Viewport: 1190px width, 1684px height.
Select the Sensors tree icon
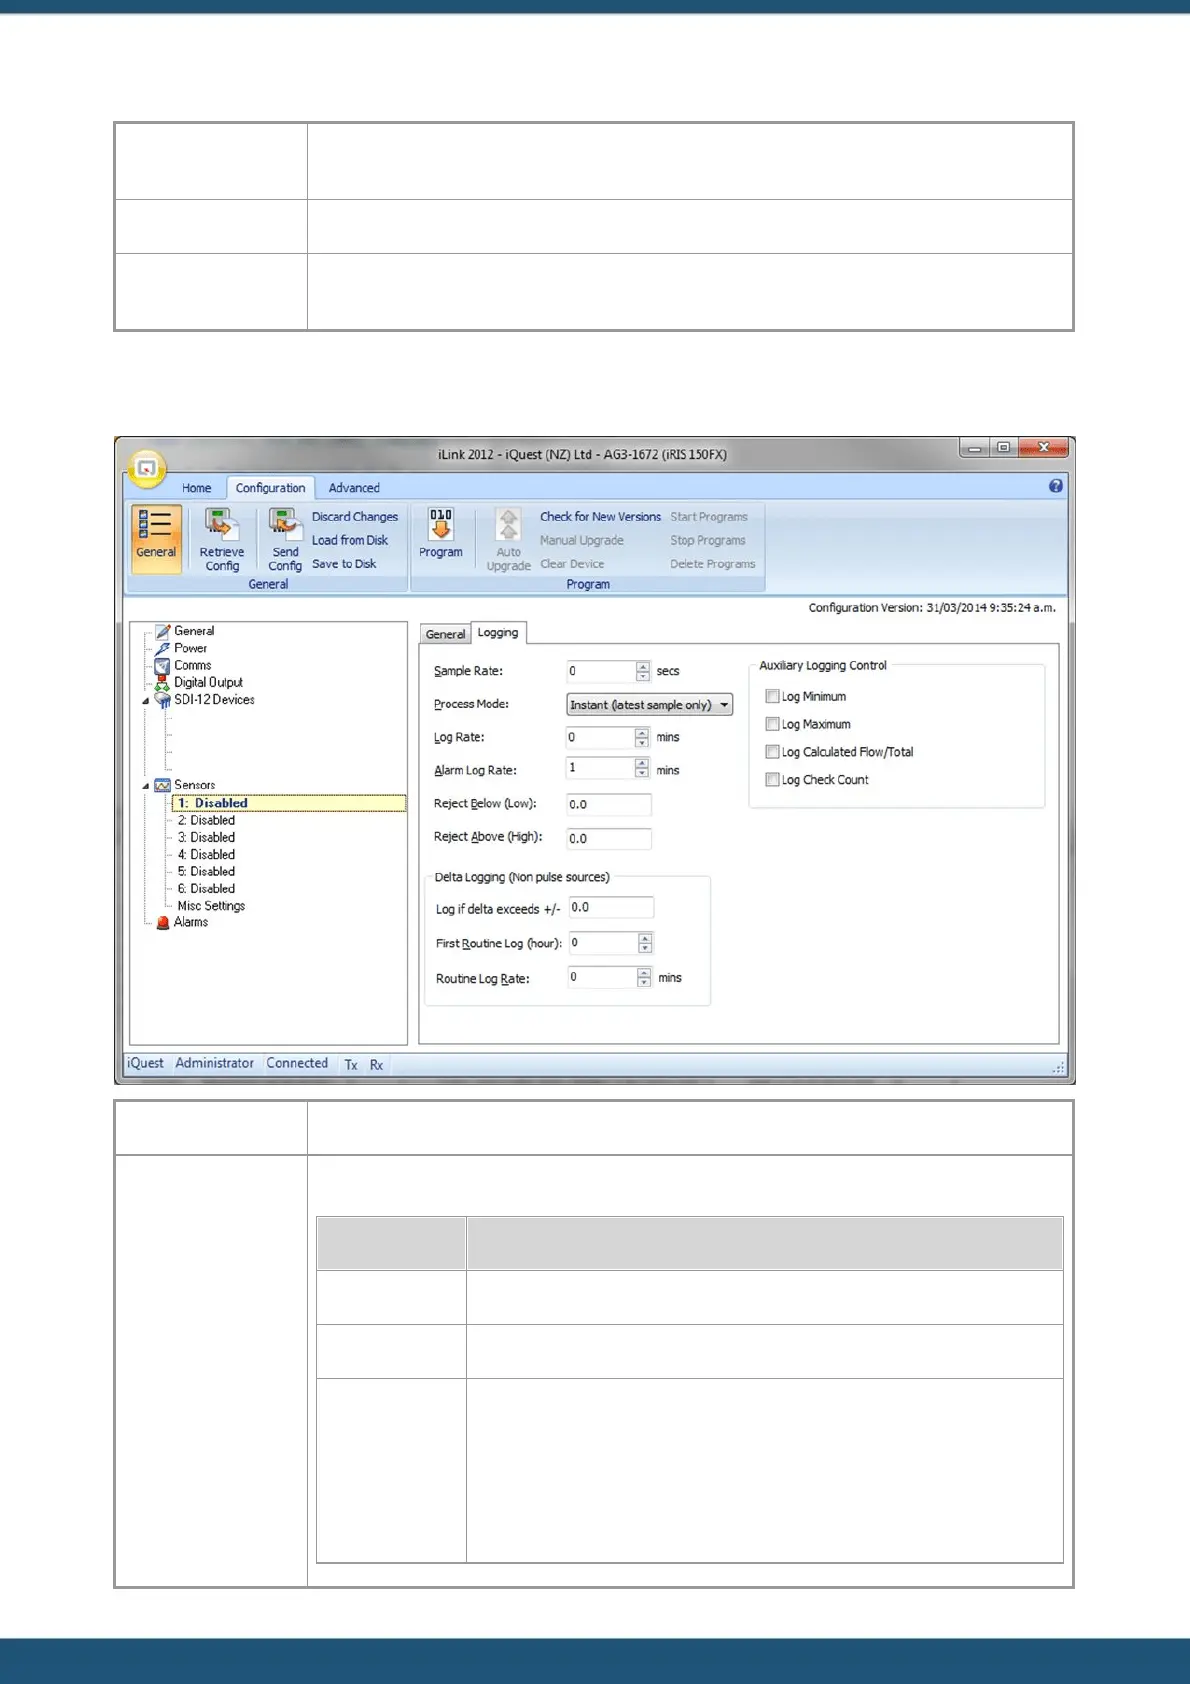tap(162, 785)
